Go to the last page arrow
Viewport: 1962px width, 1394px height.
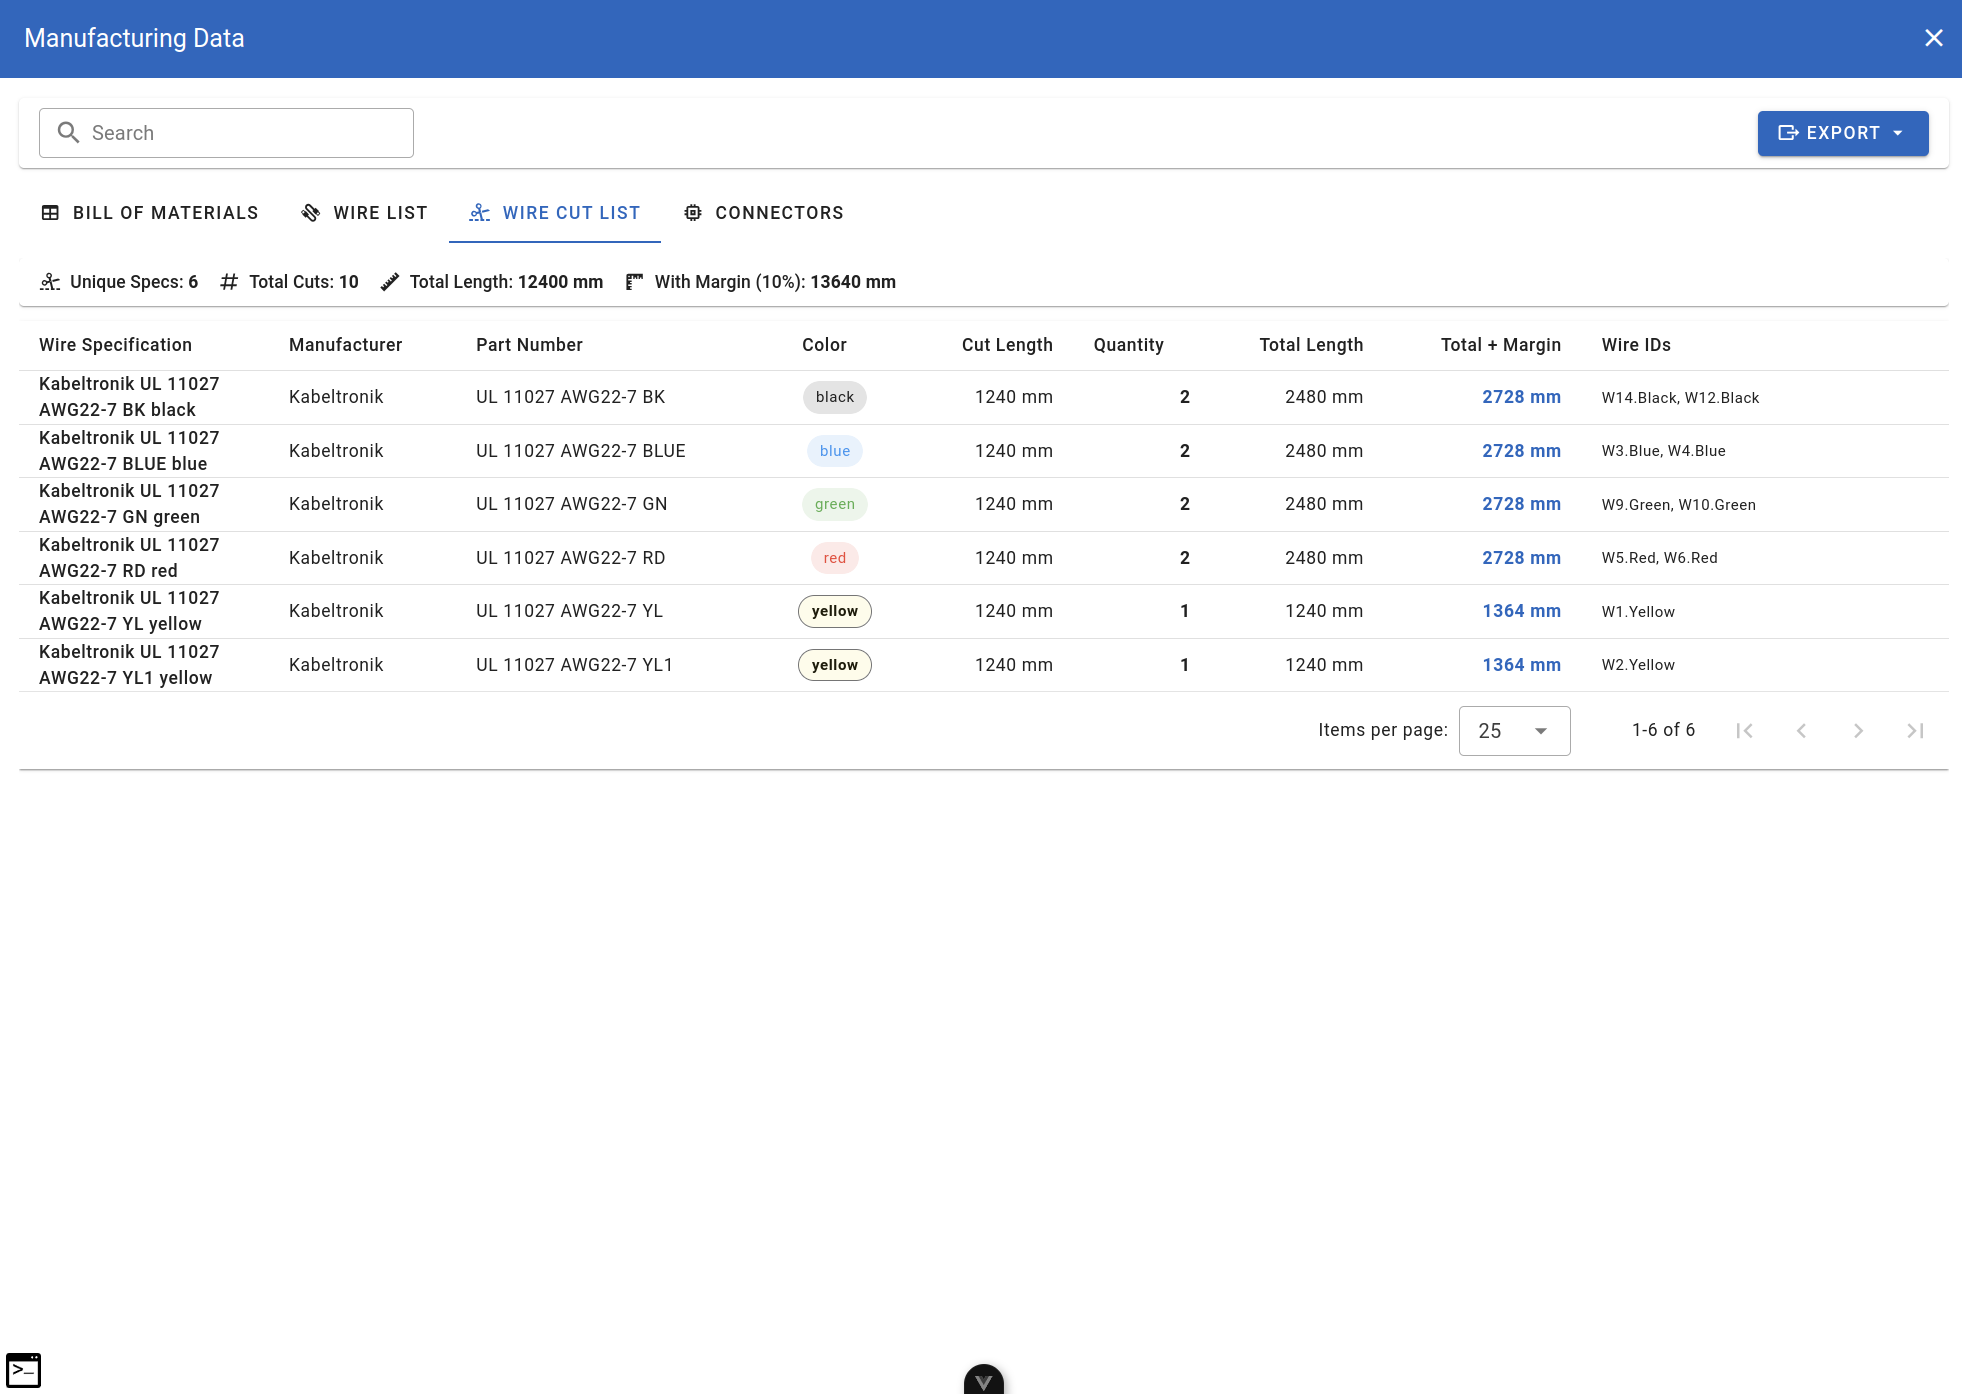1915,731
